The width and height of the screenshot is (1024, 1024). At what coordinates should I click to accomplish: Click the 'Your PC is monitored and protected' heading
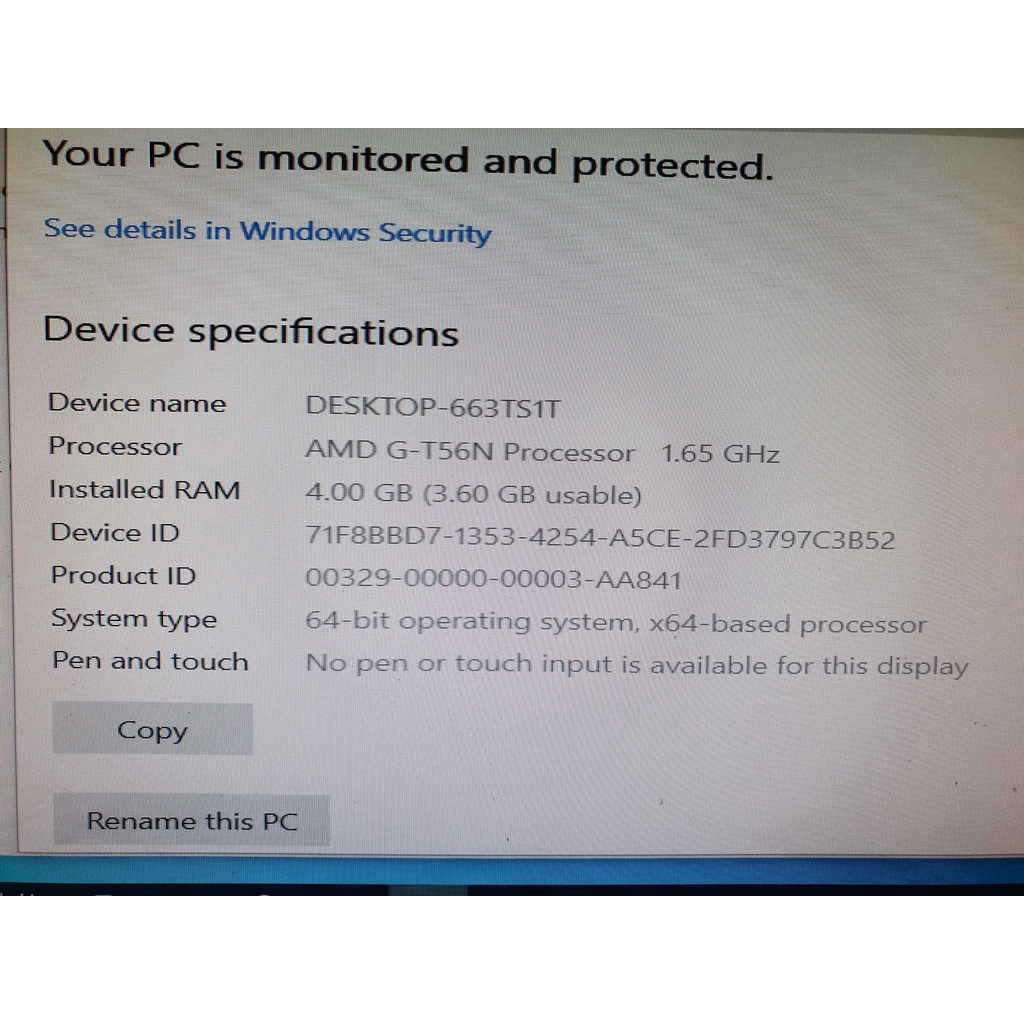(408, 161)
